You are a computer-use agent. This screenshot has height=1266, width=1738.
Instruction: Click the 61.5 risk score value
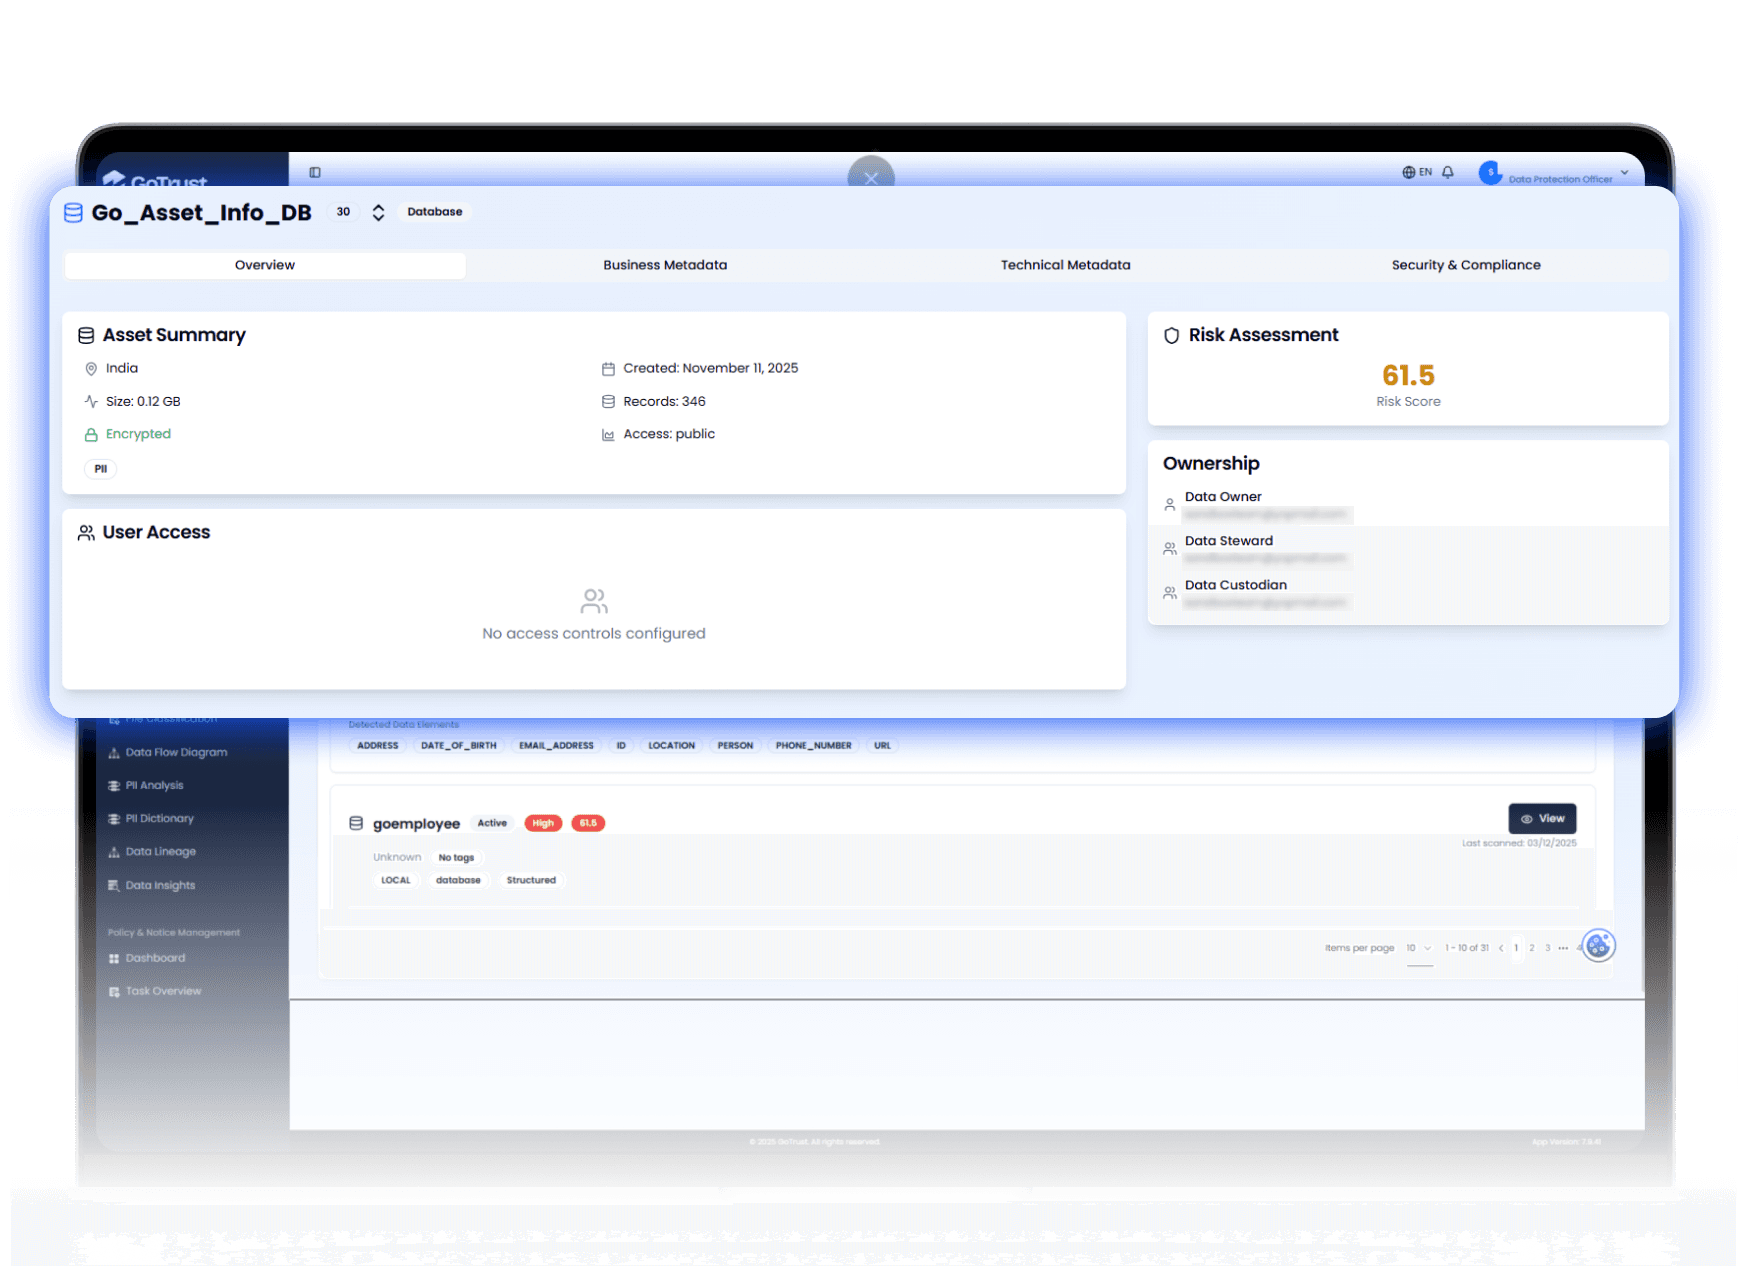point(1408,375)
